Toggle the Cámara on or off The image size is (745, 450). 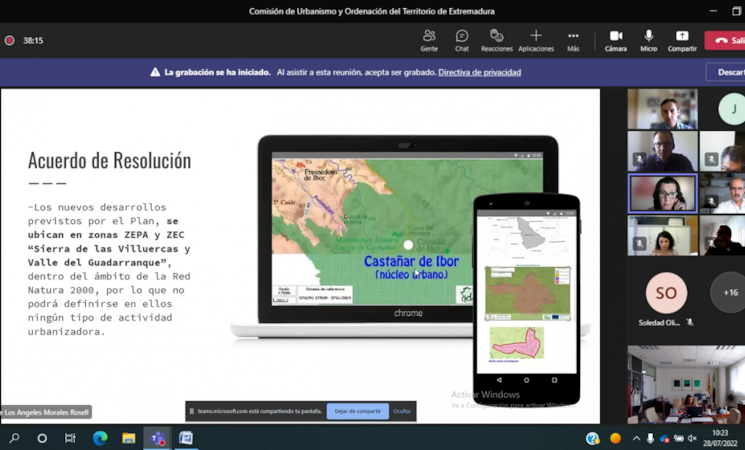click(616, 40)
